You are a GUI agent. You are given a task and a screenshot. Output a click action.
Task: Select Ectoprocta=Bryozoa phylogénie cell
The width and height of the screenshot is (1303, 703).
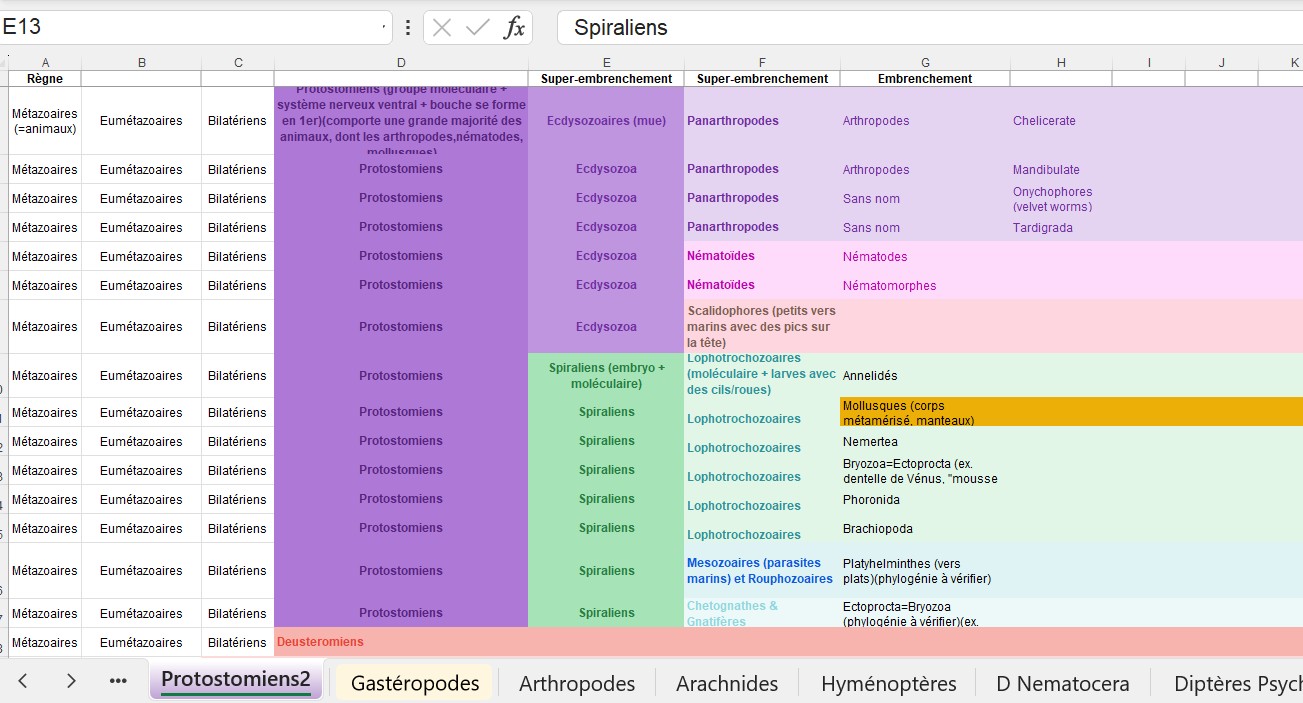click(x=925, y=613)
